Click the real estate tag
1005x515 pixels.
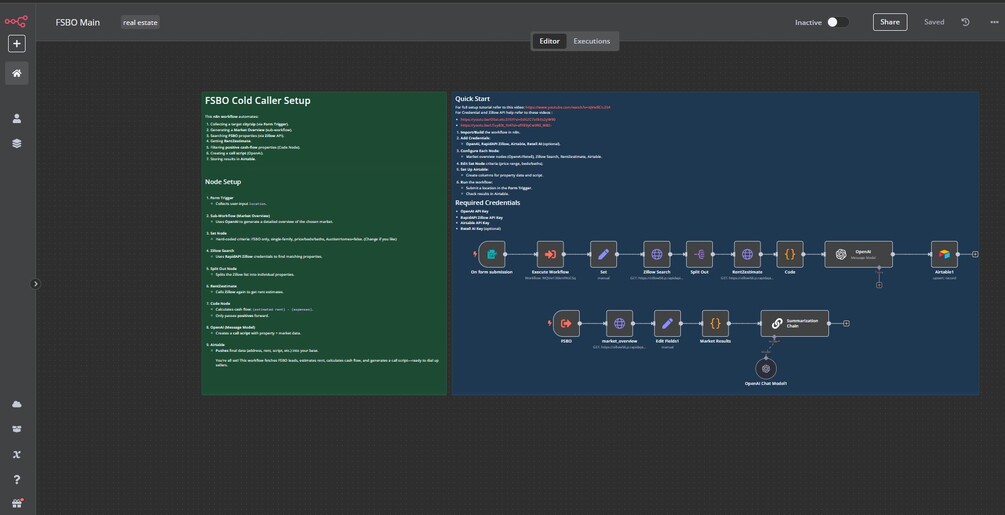[x=140, y=22]
